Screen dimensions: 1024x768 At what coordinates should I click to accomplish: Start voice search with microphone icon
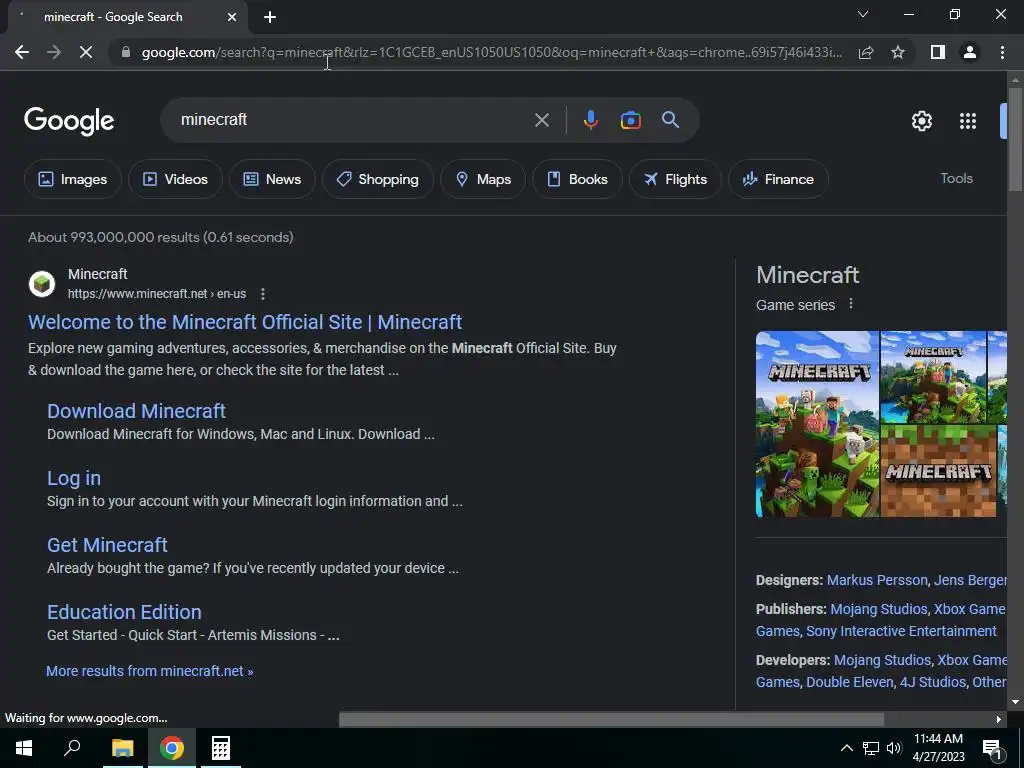tap(590, 120)
